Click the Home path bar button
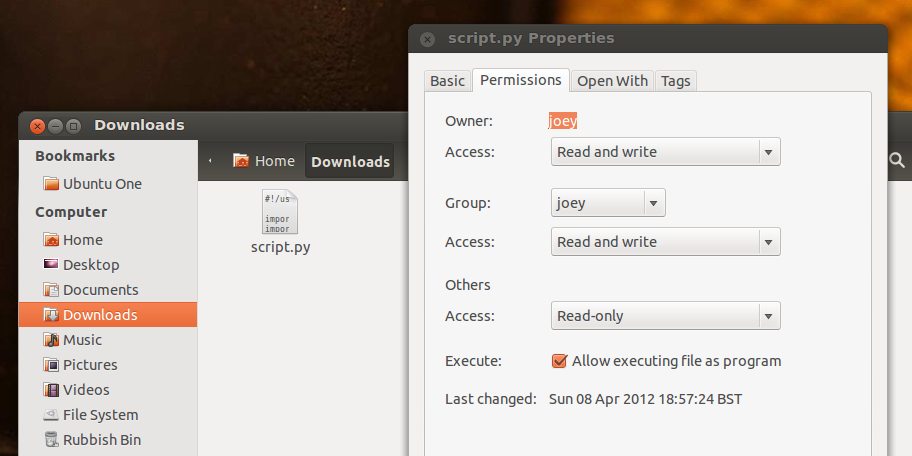 pyautogui.click(x=263, y=161)
